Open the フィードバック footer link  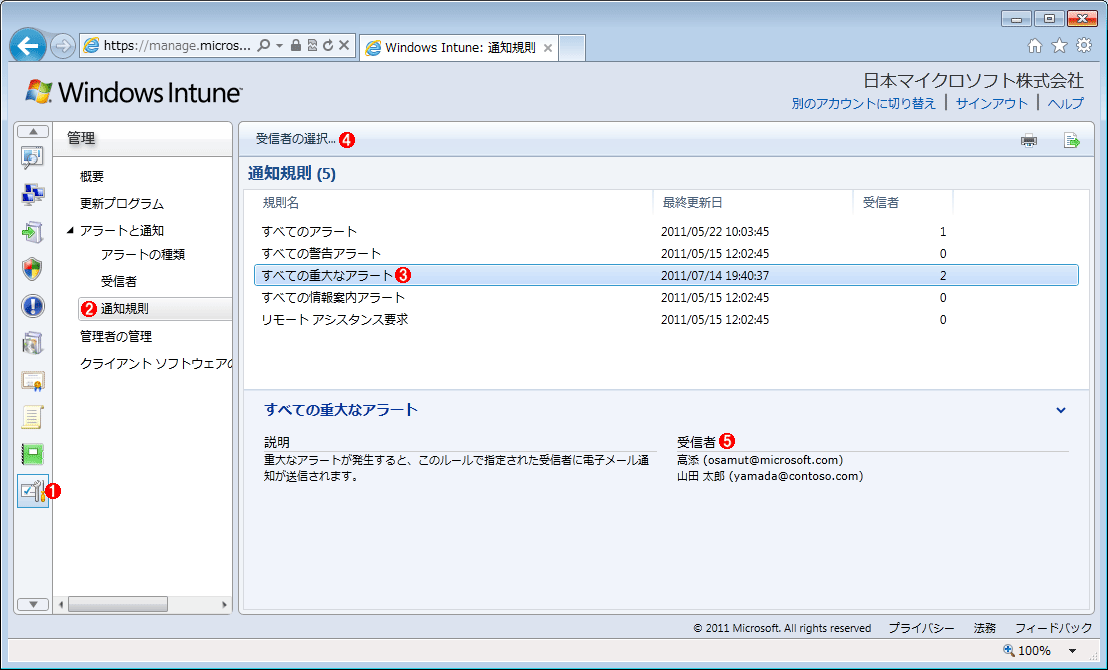point(1053,628)
